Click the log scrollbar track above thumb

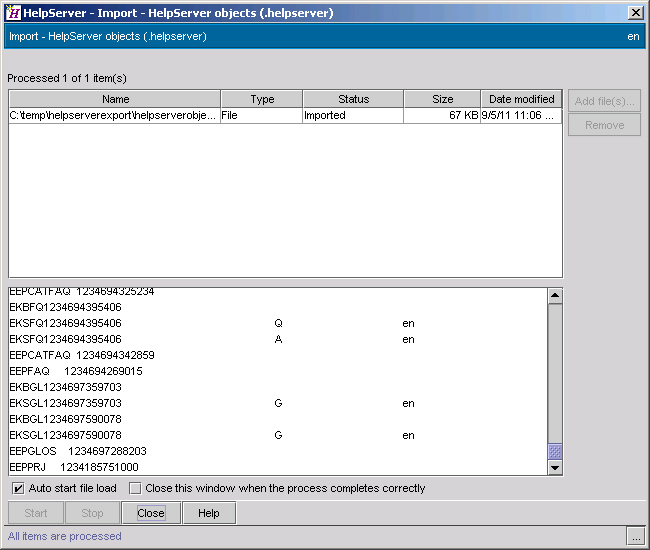(555, 373)
